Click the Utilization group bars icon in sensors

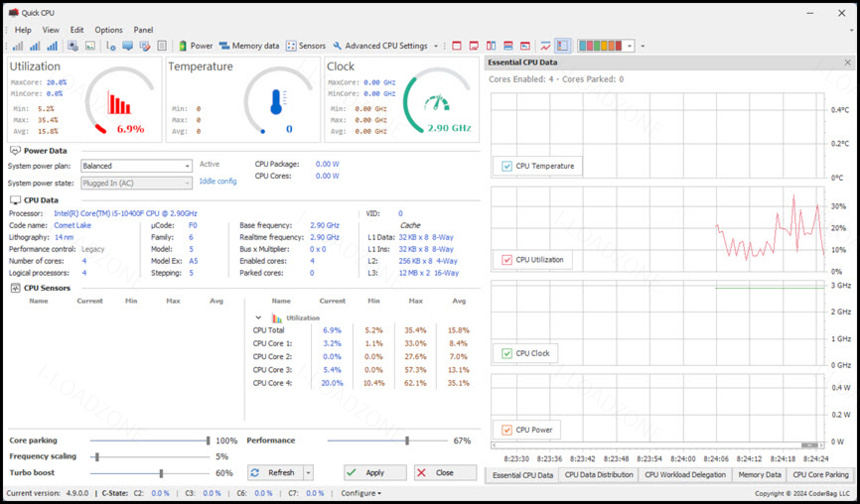pos(277,318)
